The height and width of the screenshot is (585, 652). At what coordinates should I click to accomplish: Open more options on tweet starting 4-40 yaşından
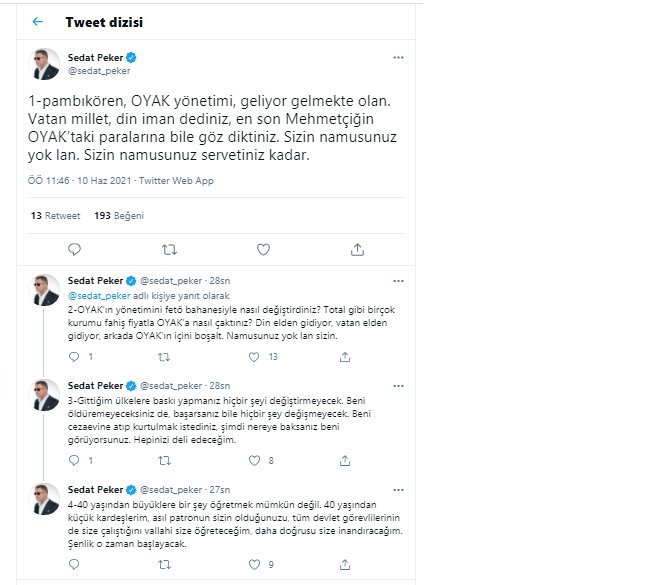point(398,490)
